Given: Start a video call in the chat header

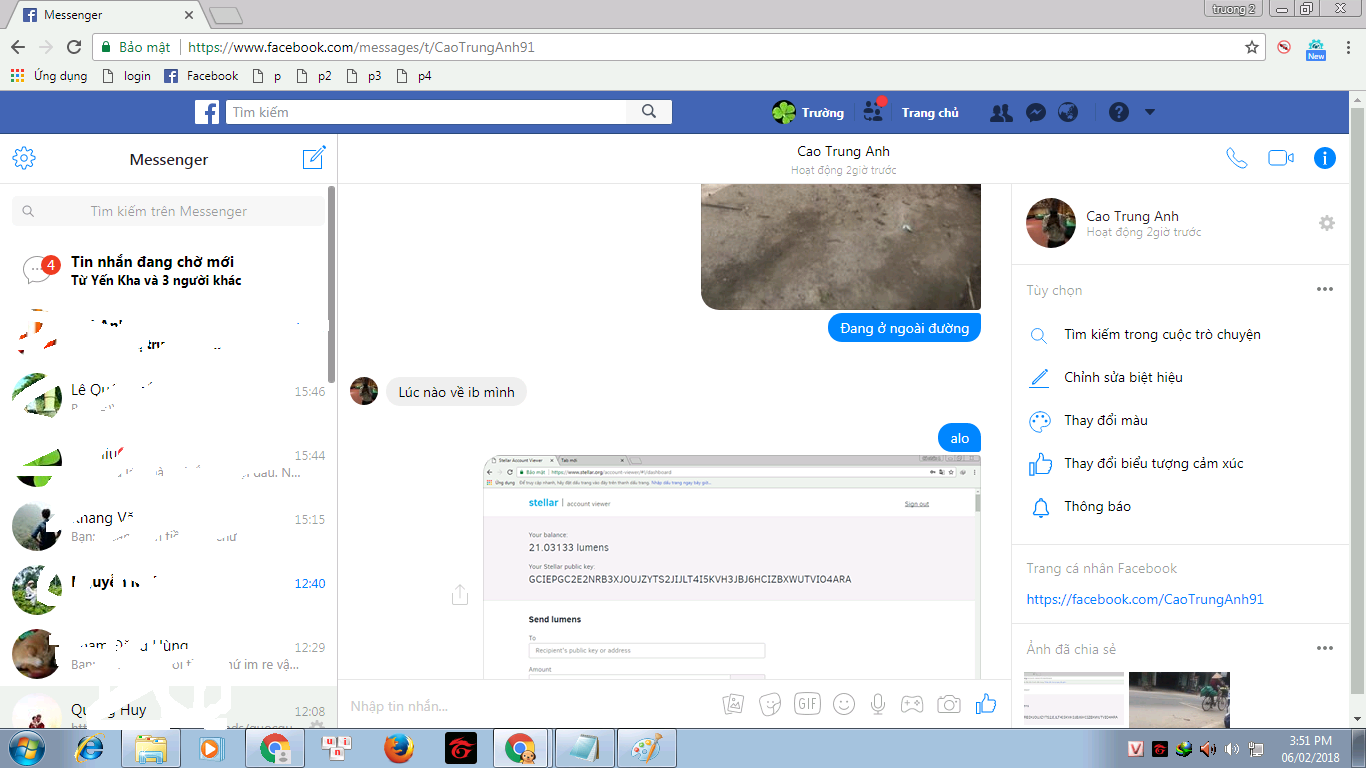Looking at the screenshot, I should click(1281, 158).
